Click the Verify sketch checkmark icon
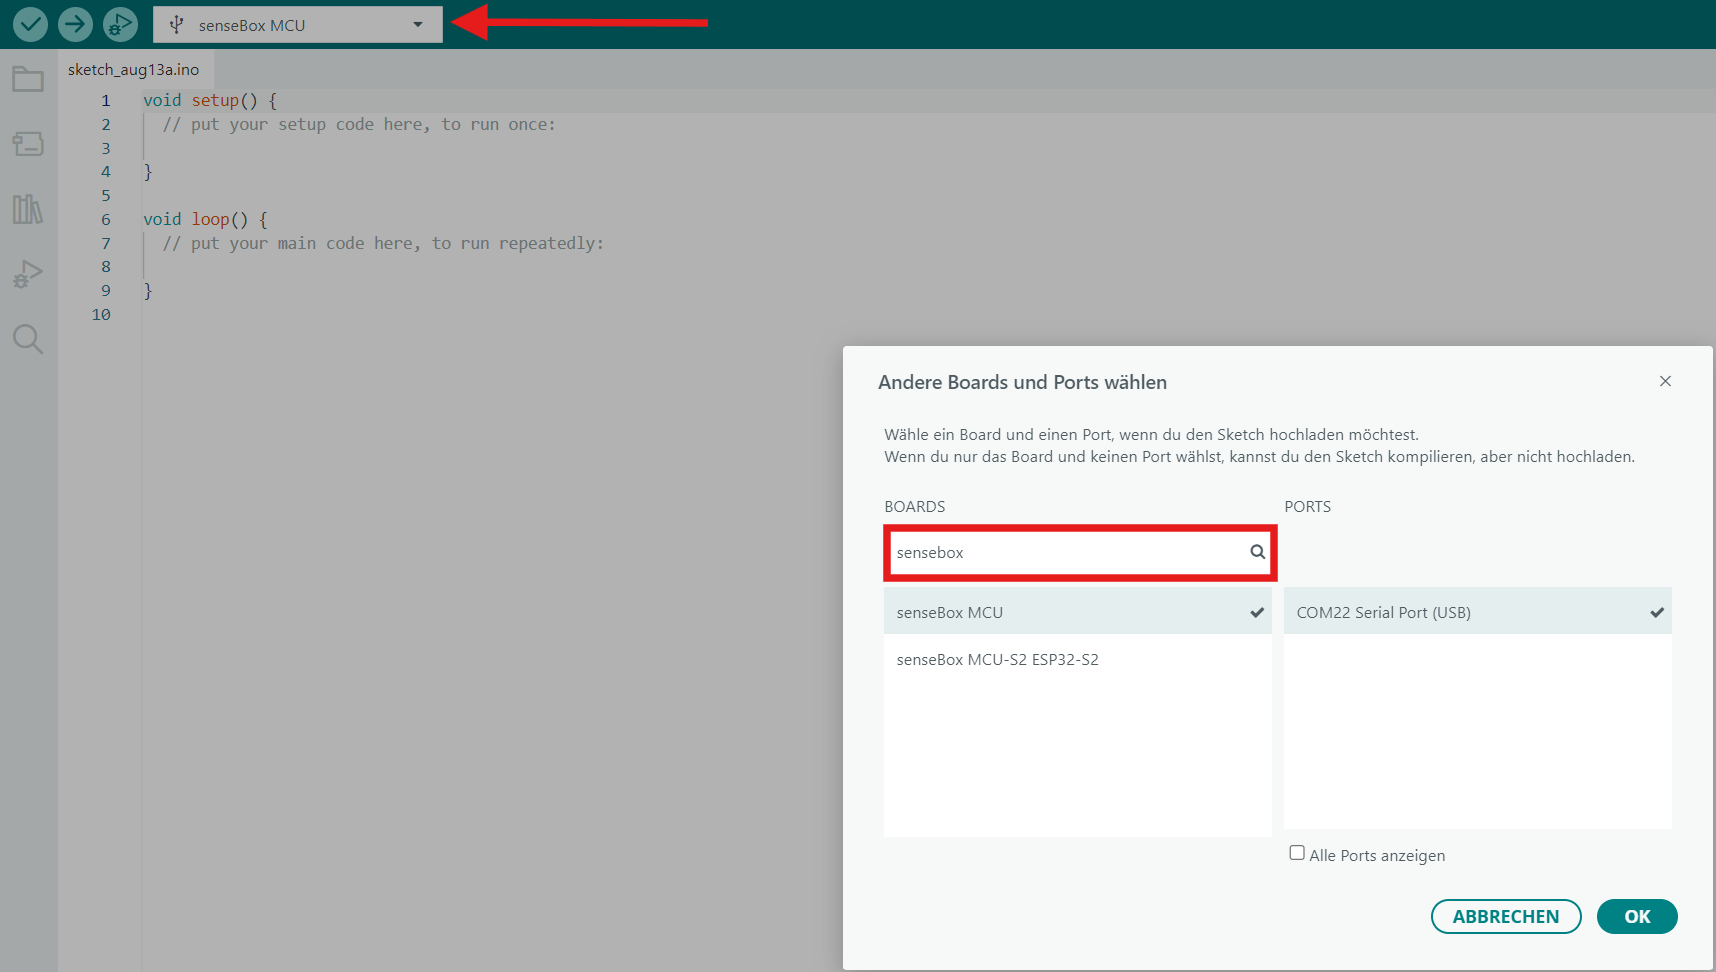Image resolution: width=1716 pixels, height=972 pixels. tap(30, 24)
